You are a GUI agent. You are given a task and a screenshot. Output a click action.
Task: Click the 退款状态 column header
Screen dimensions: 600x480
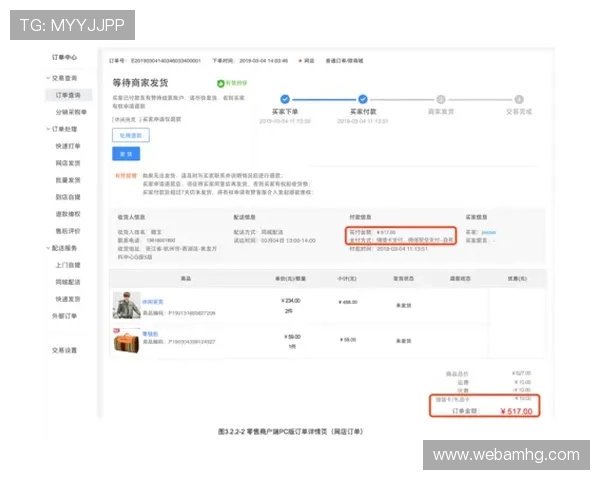pyautogui.click(x=460, y=278)
